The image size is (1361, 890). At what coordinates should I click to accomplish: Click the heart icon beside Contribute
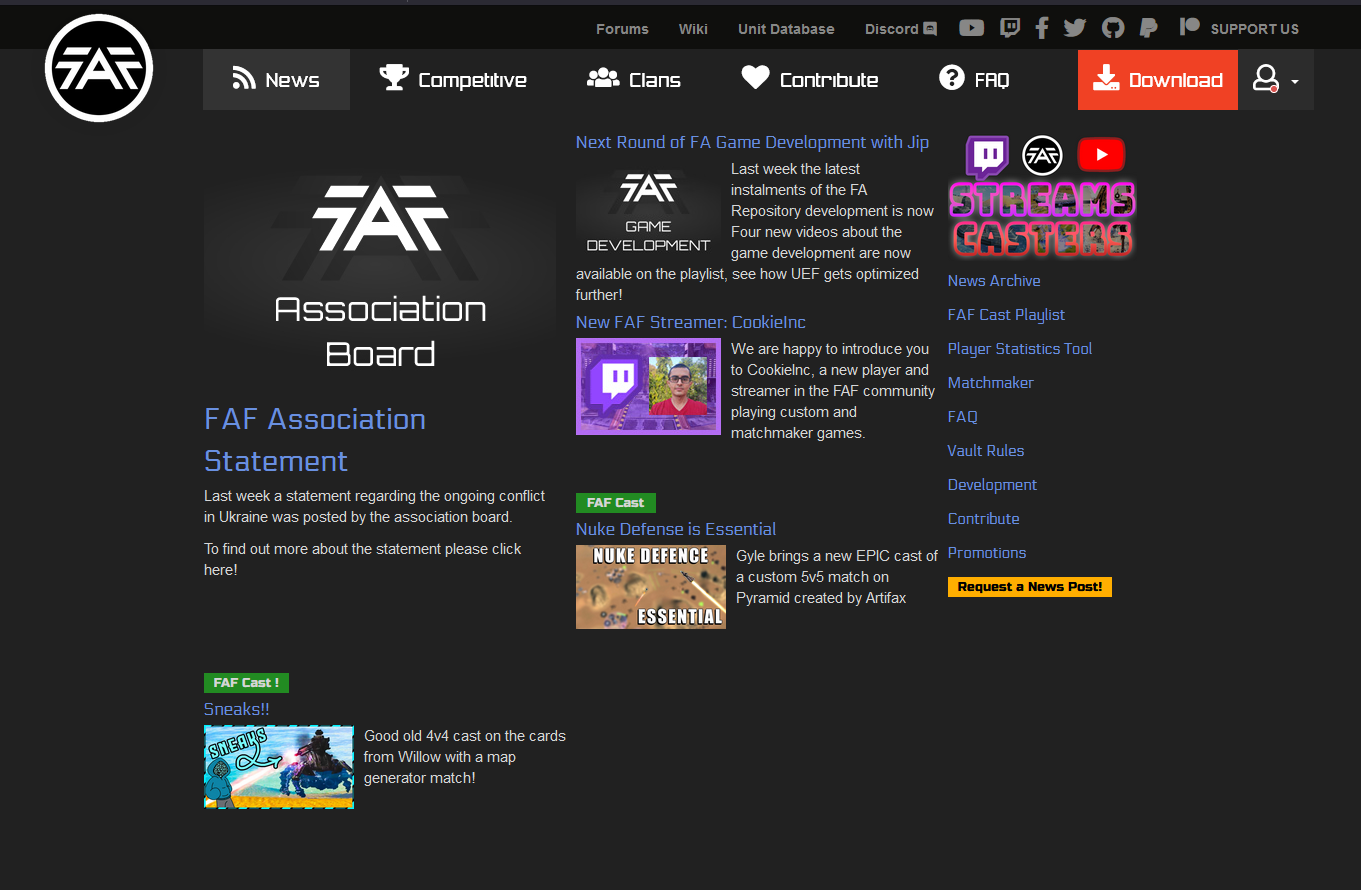tap(755, 78)
